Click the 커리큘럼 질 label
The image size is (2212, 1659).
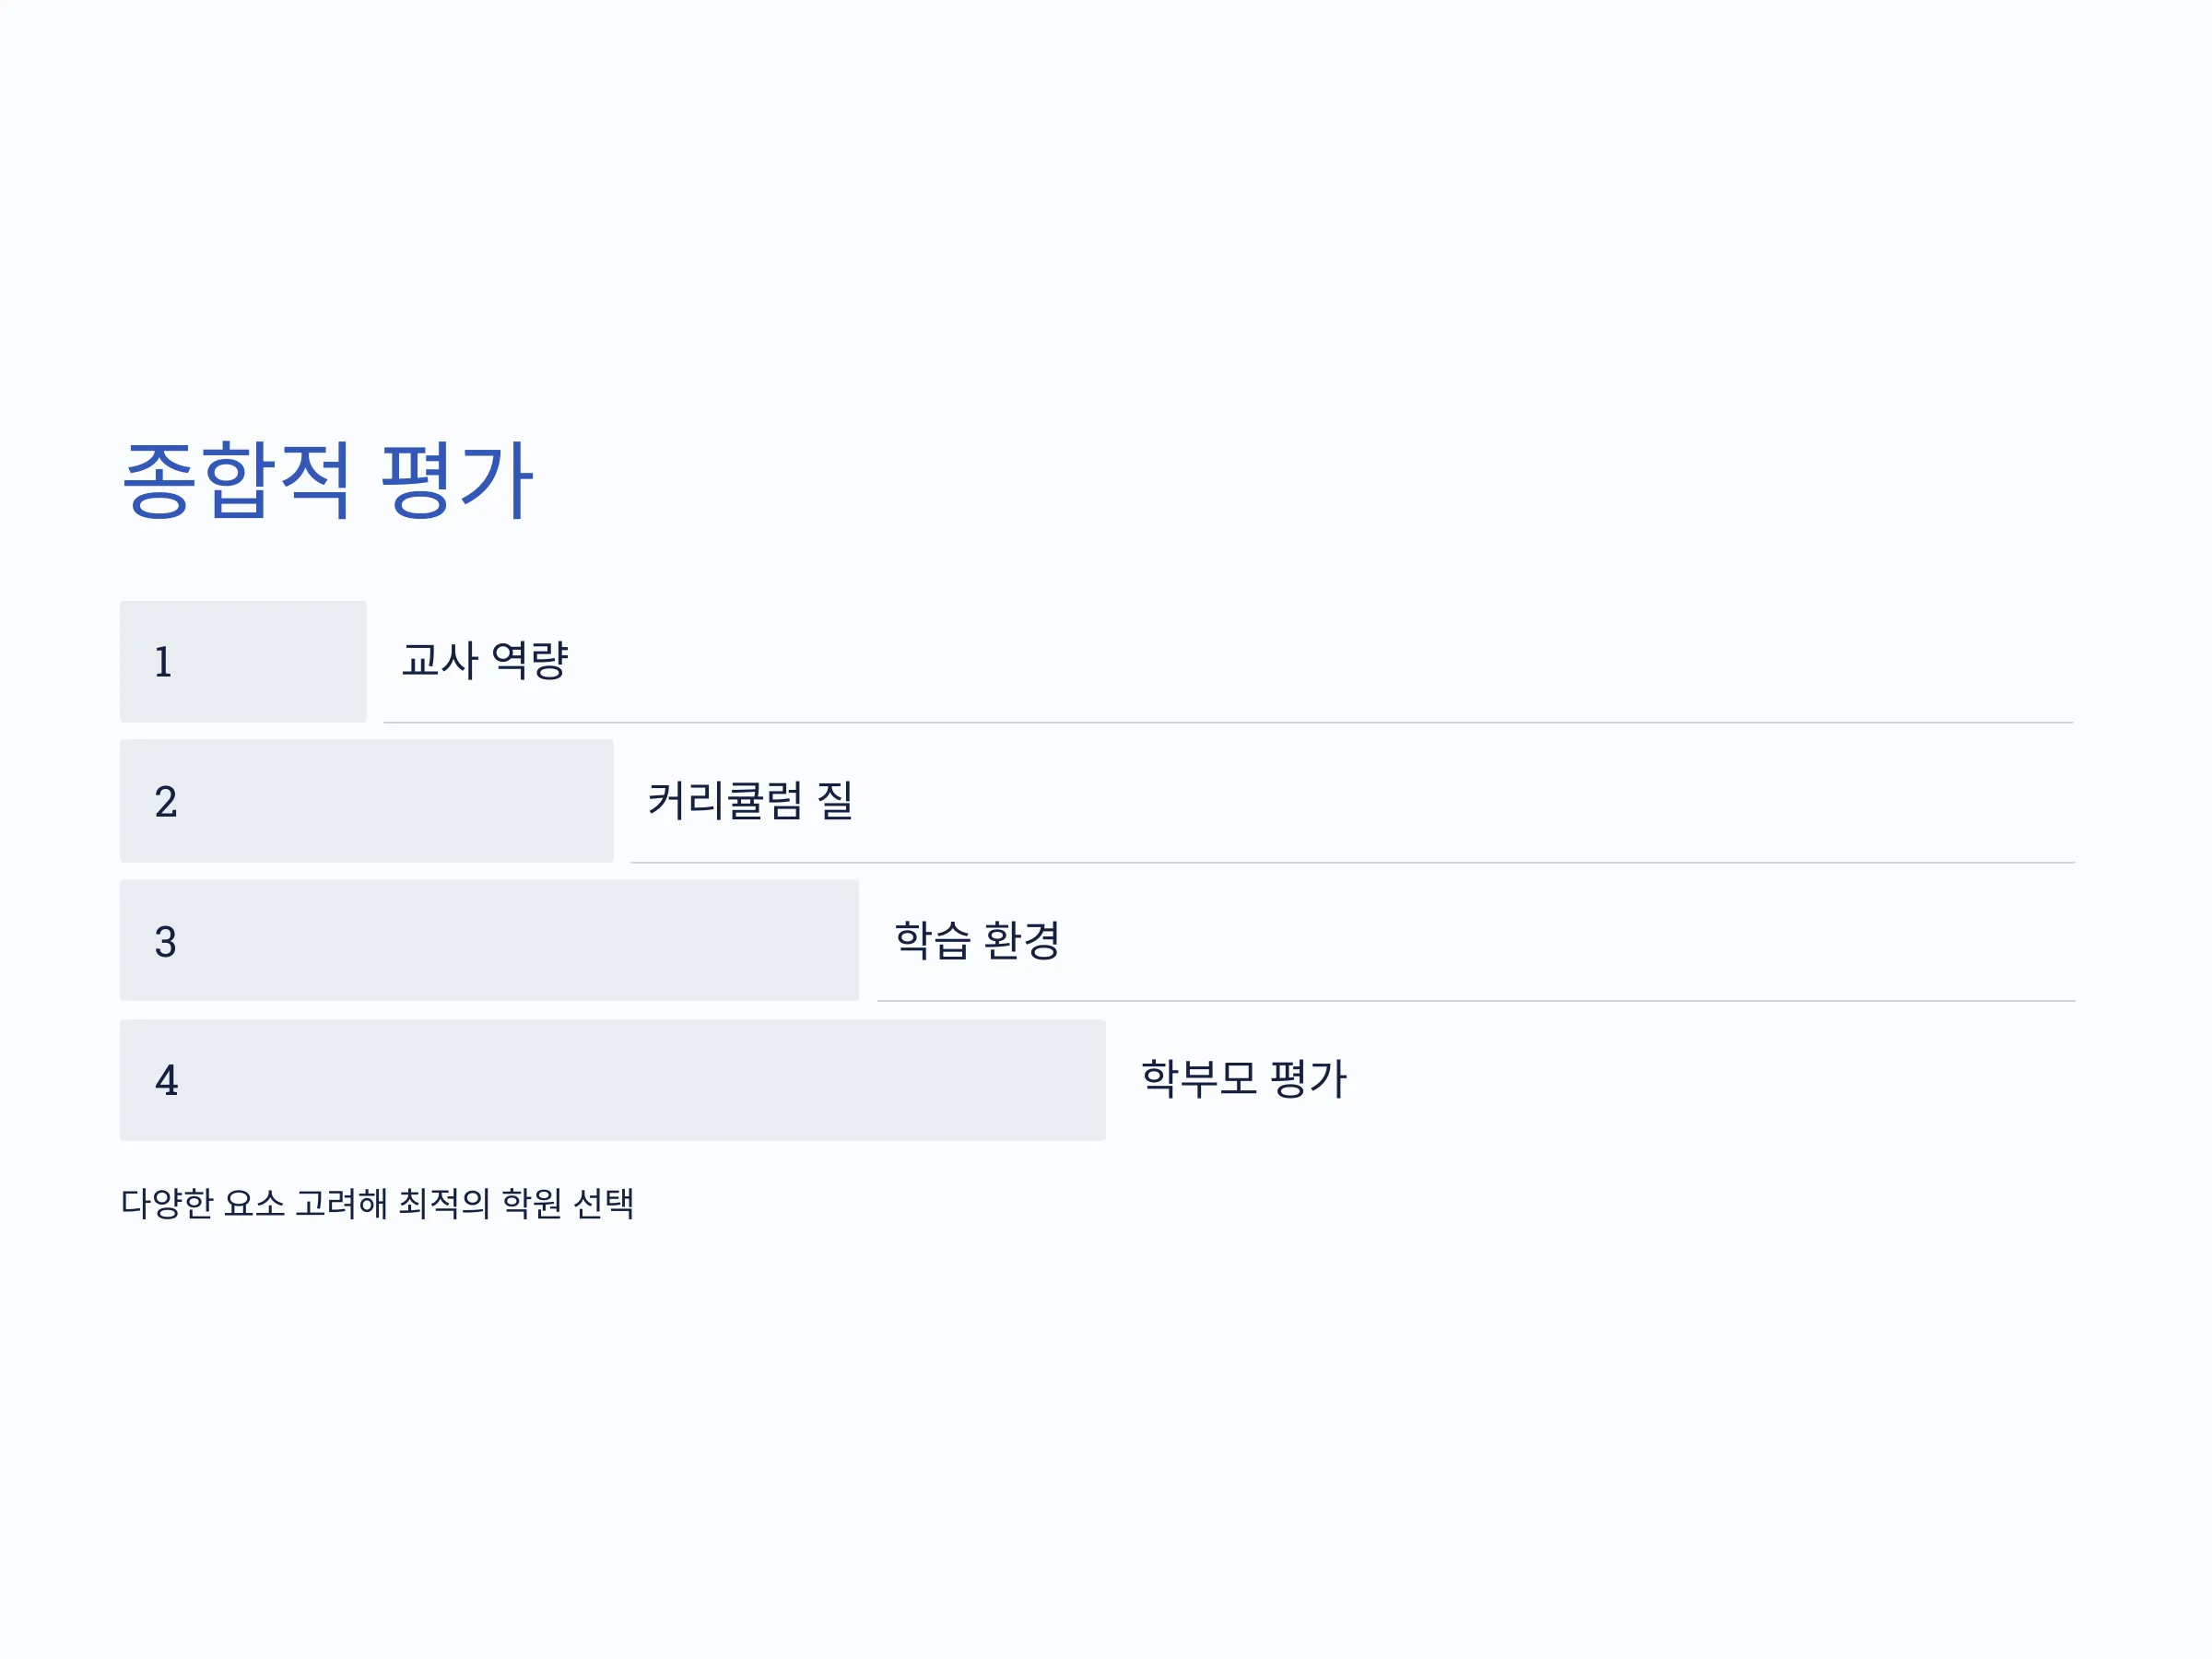(x=750, y=800)
